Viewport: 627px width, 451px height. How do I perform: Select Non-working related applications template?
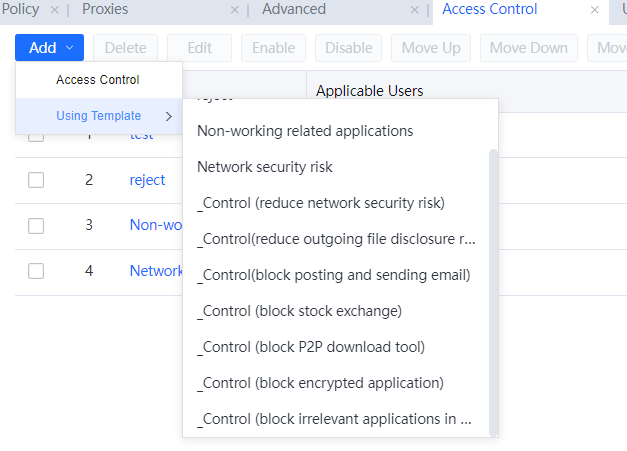pyautogui.click(x=305, y=131)
